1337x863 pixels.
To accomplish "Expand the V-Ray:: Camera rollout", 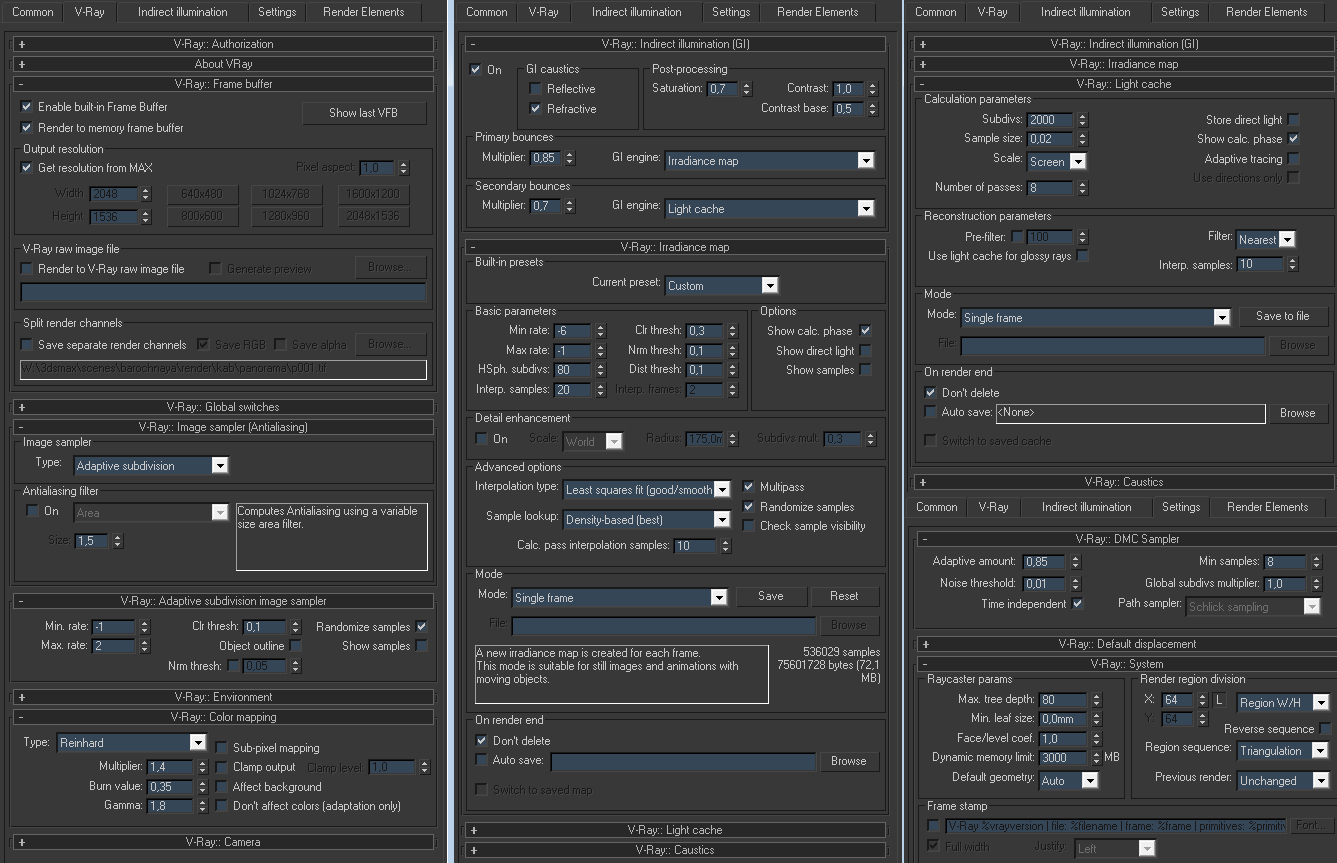I will (x=223, y=842).
